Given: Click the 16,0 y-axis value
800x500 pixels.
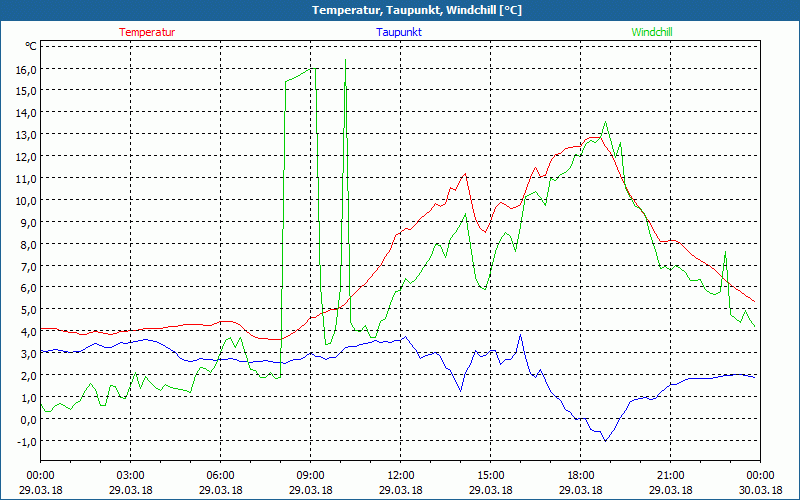Looking at the screenshot, I should pos(27,69).
